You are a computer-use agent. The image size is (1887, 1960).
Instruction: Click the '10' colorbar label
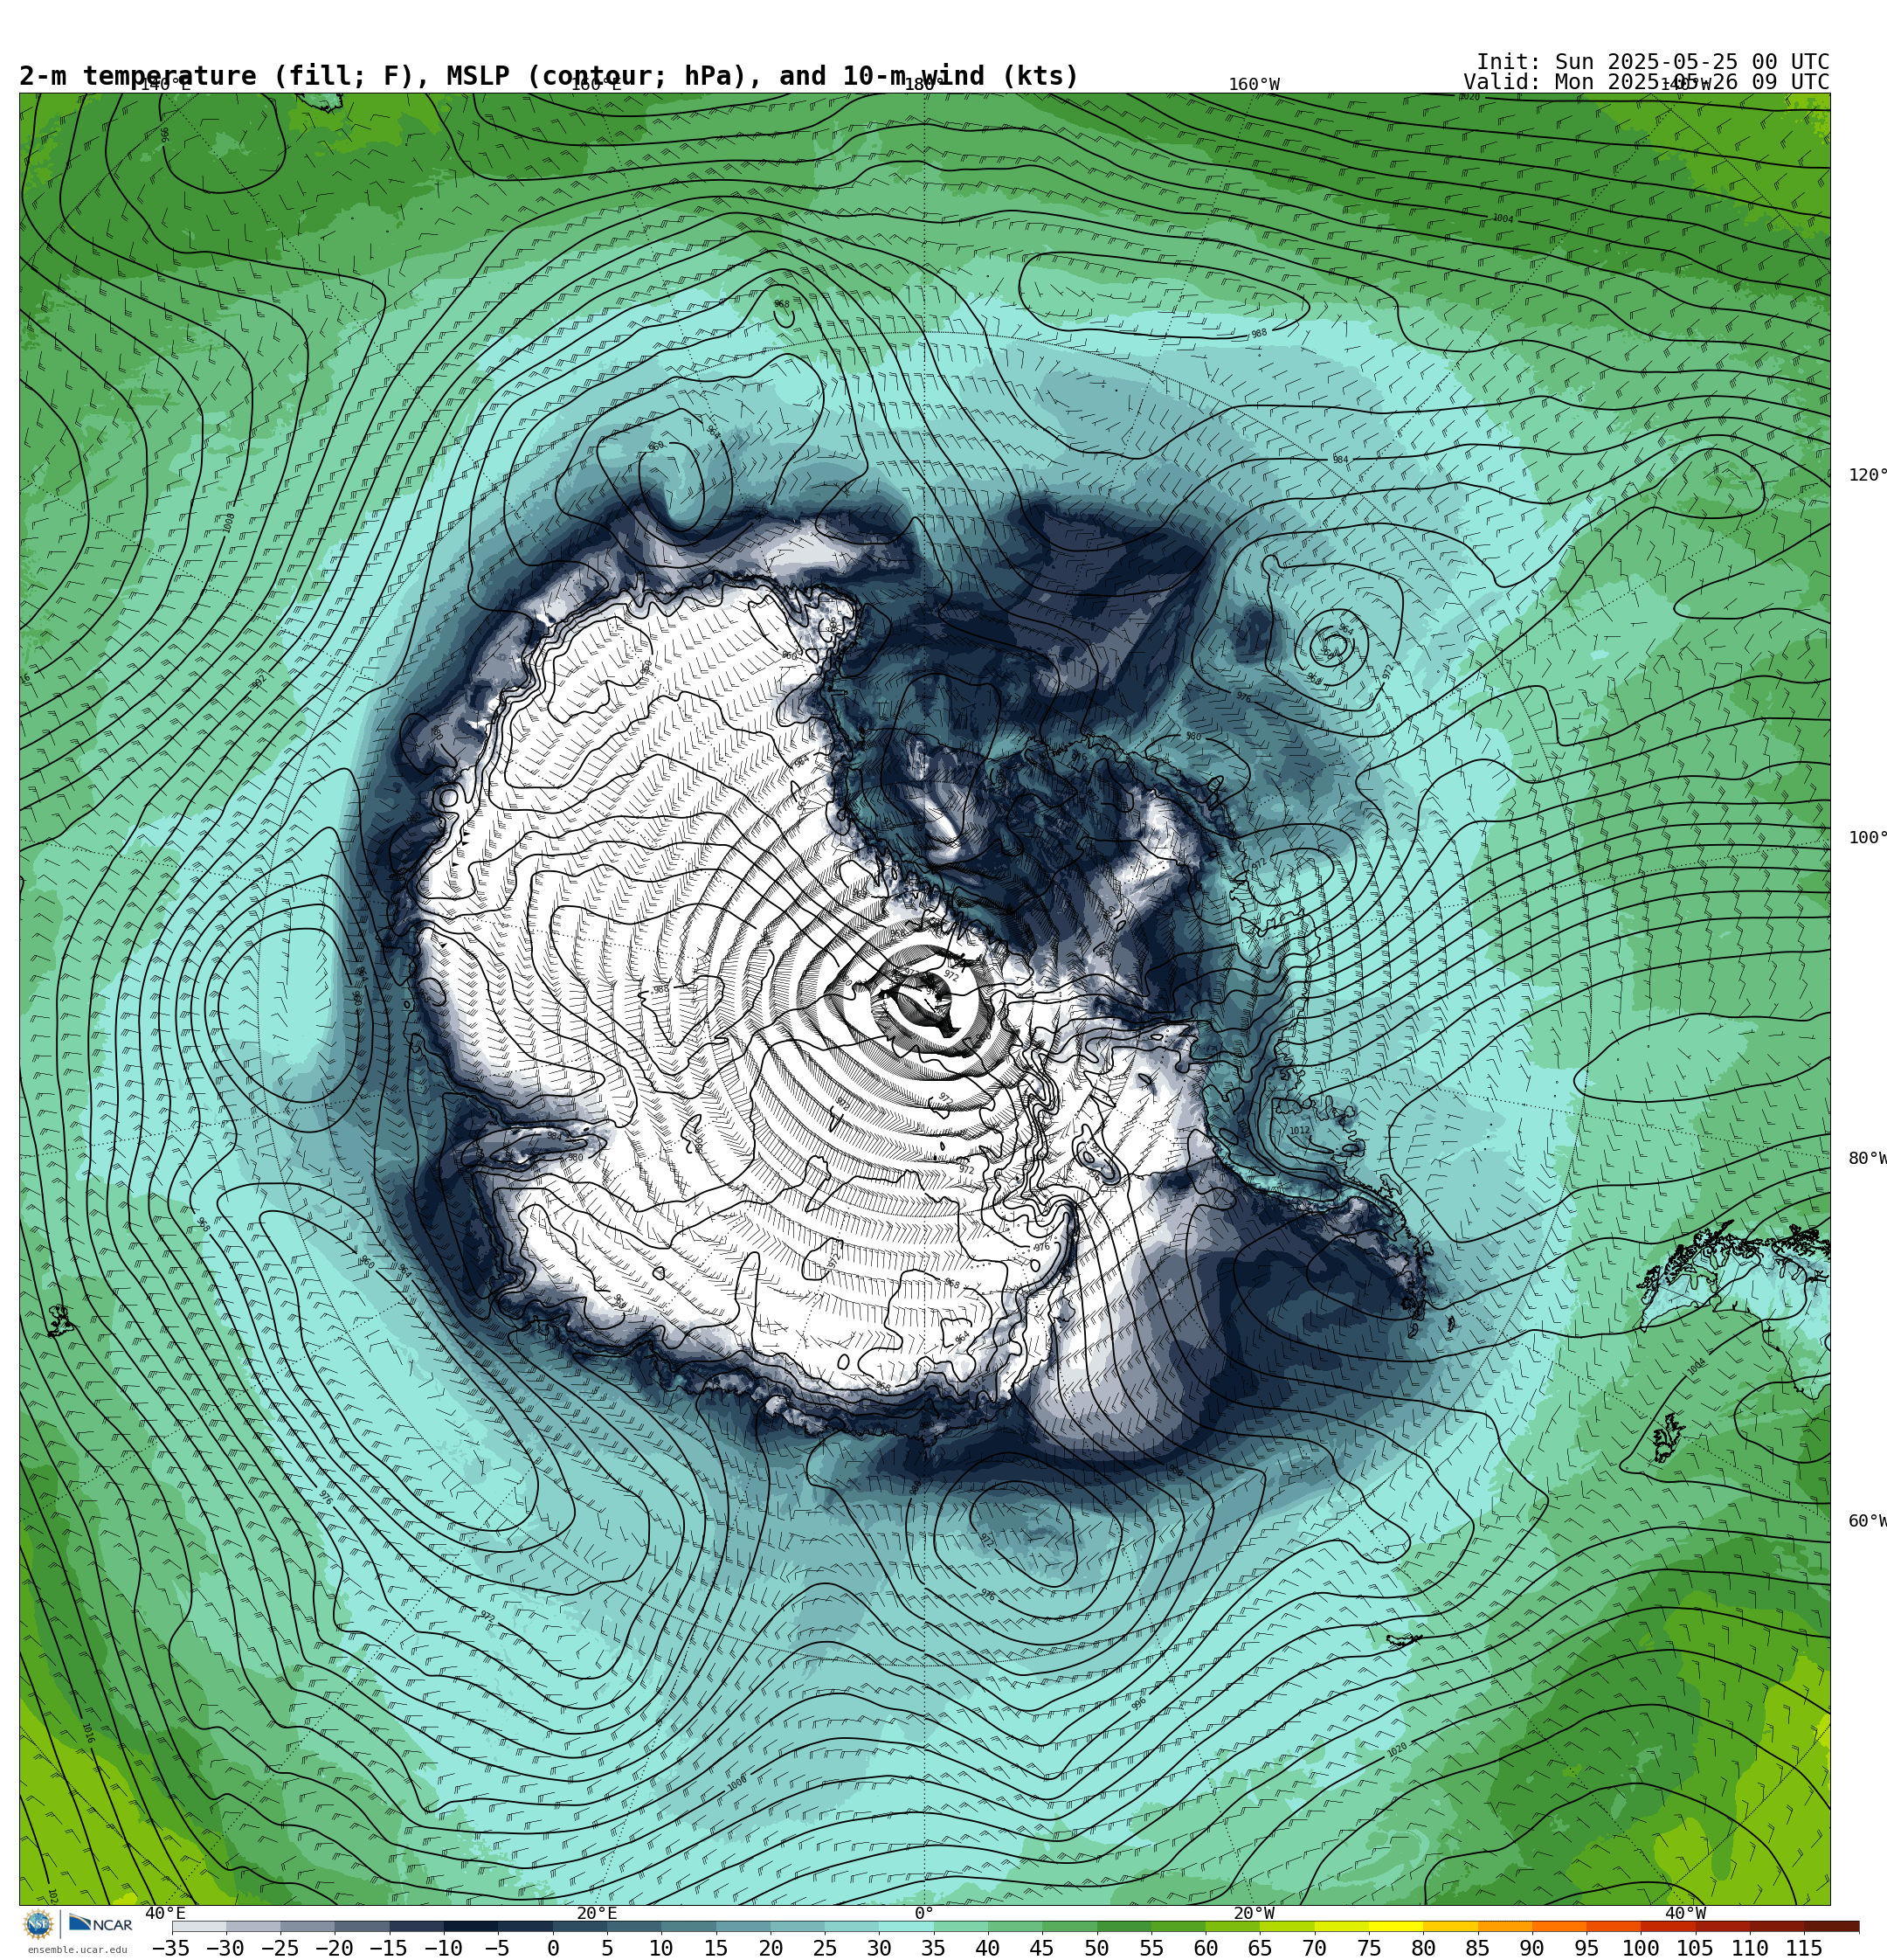point(661,1948)
